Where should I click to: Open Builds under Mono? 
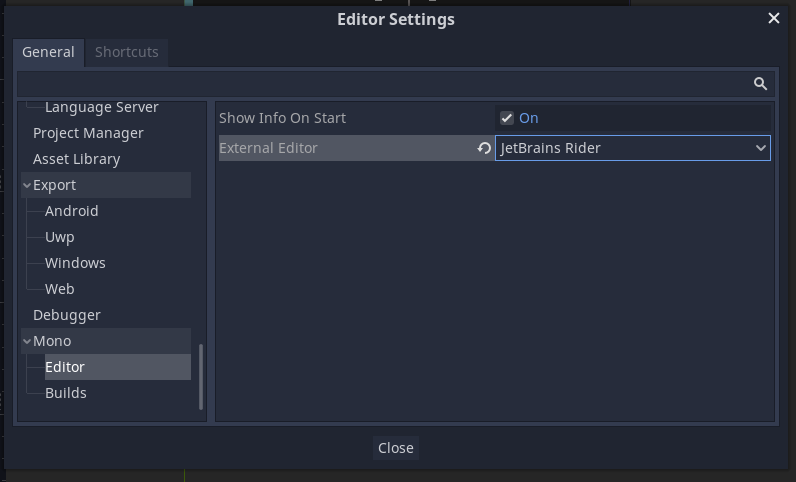[65, 393]
